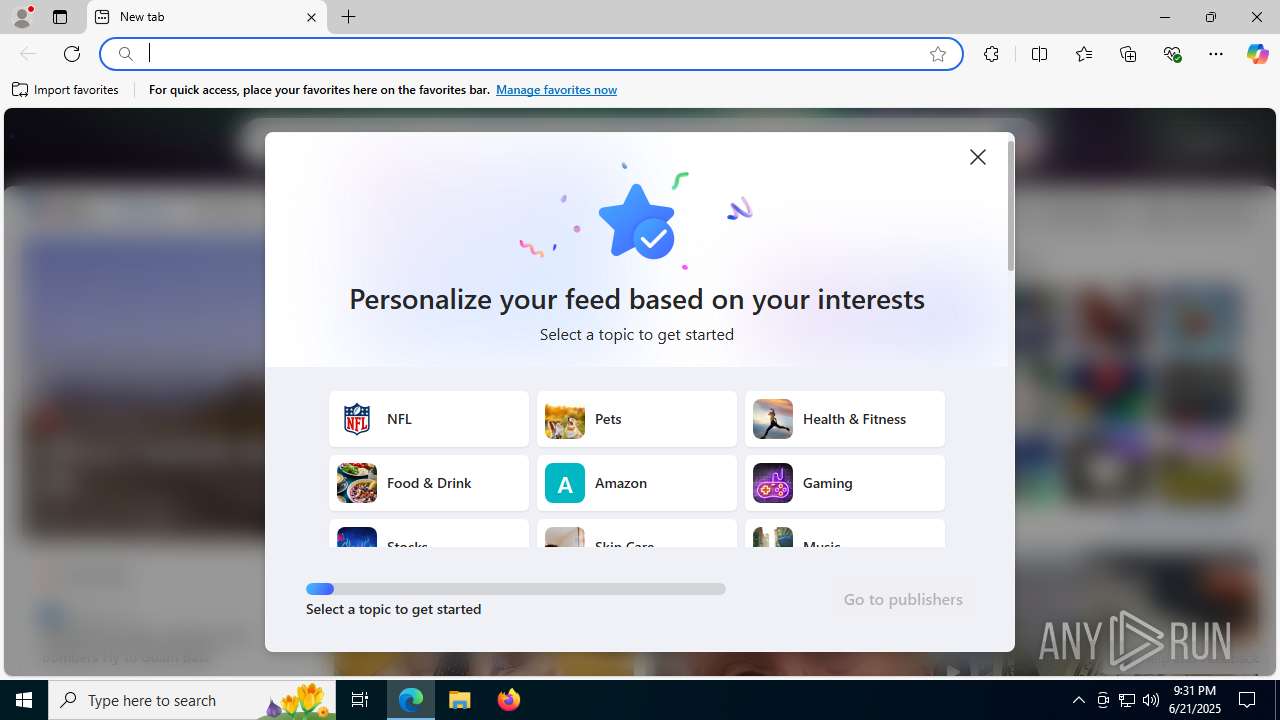The image size is (1280, 720).
Task: Open the Favorites list icon
Action: (1084, 54)
